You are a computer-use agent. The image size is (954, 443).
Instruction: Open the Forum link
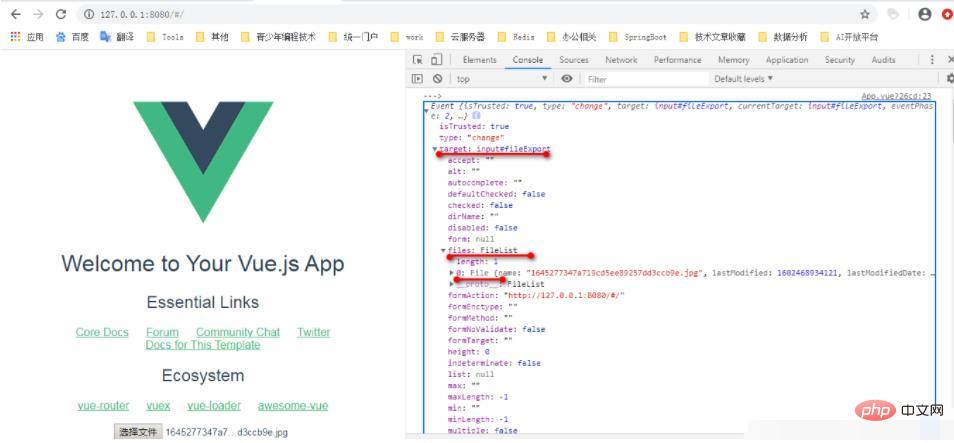click(162, 332)
